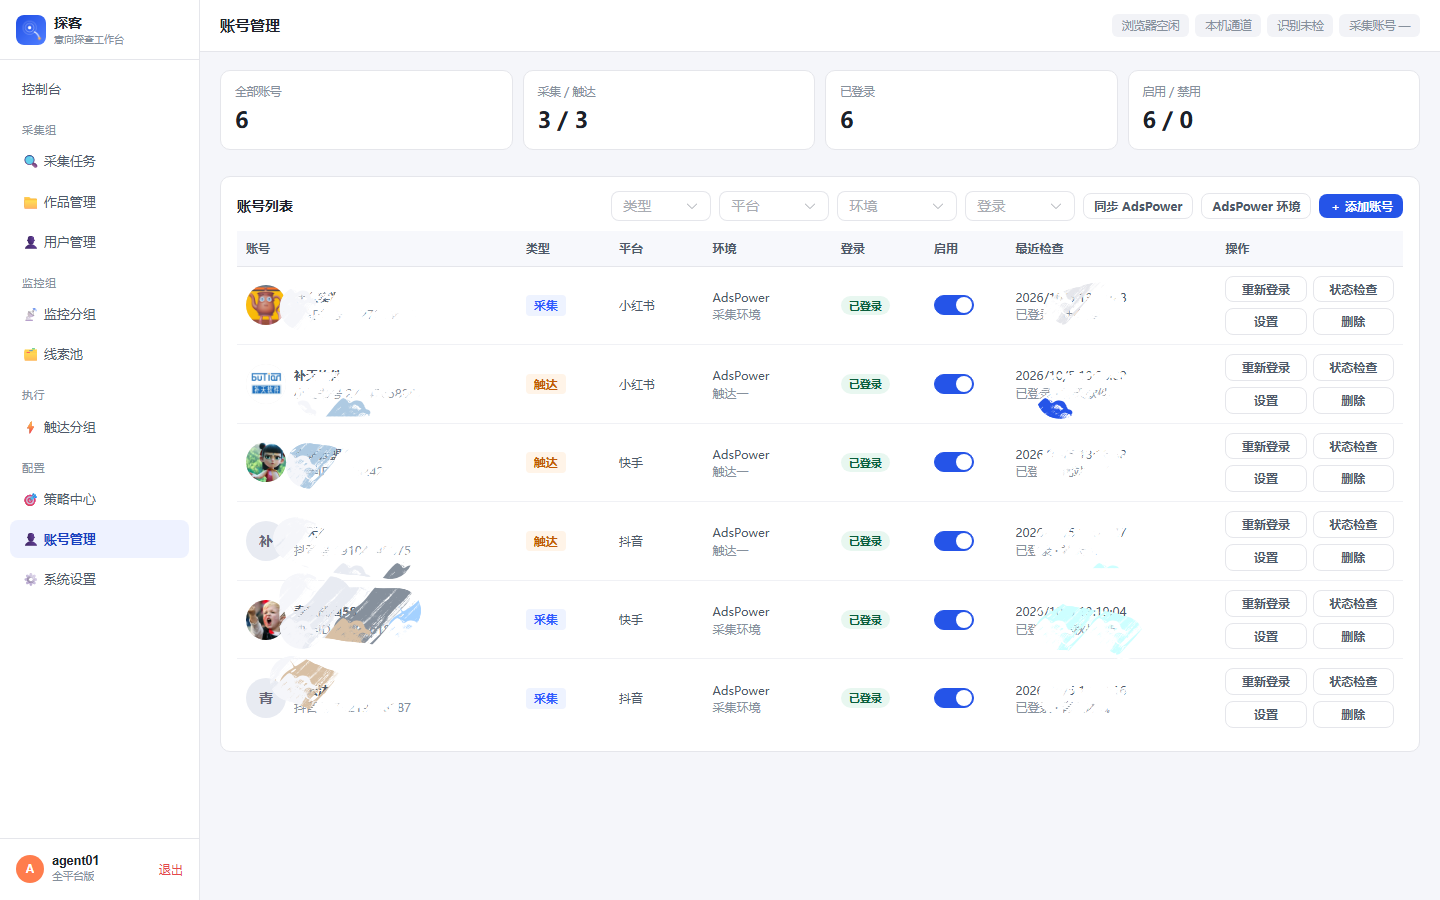Click the magnifier icon beside 采集任务

pos(31,161)
